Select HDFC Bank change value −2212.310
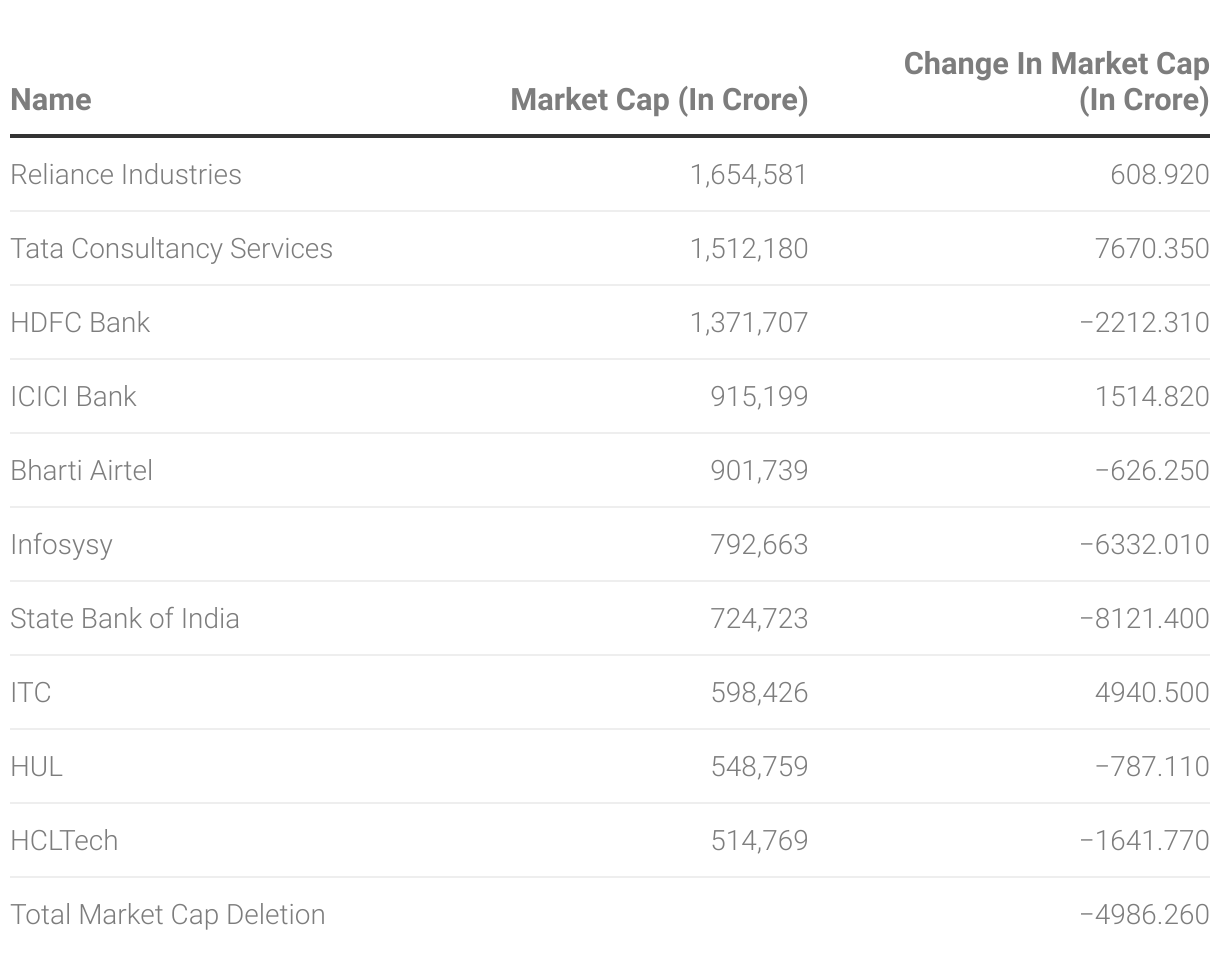 pyautogui.click(x=1144, y=322)
